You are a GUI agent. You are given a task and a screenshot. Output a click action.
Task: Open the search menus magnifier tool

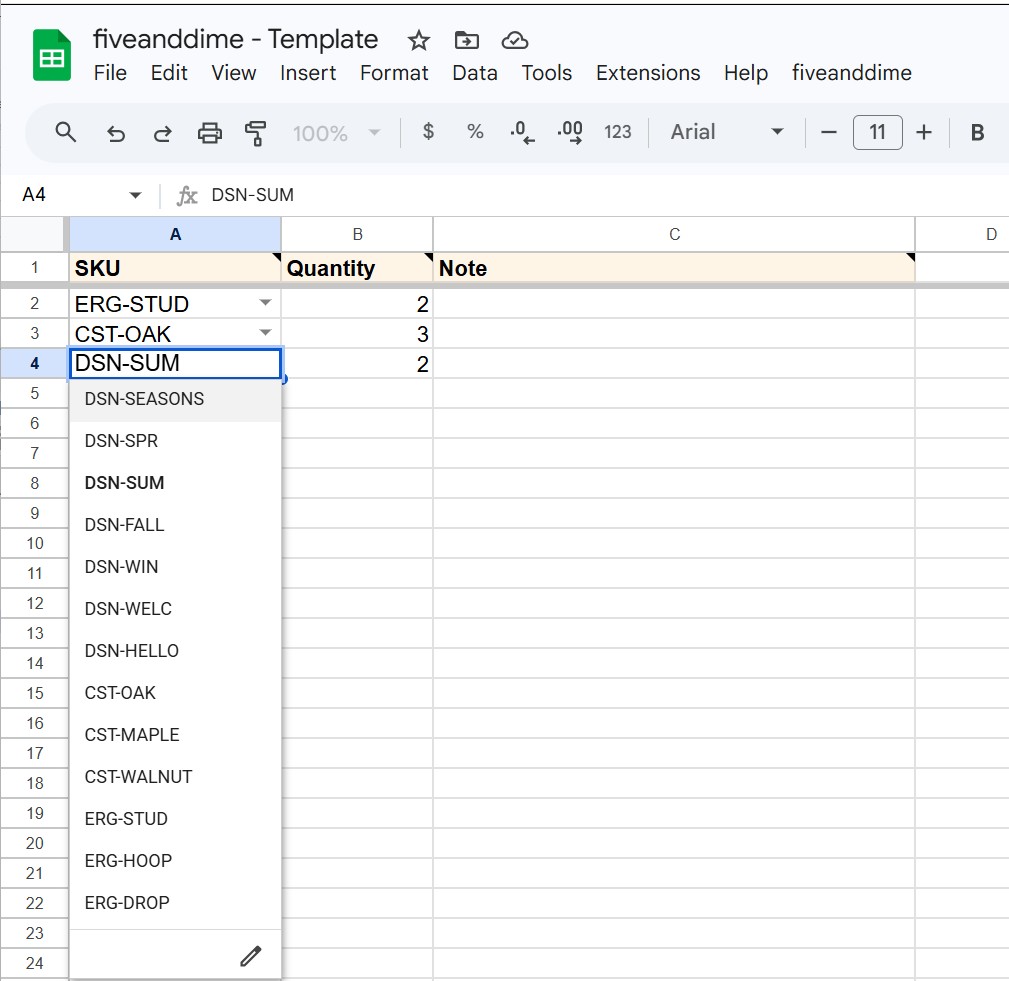[x=66, y=133]
